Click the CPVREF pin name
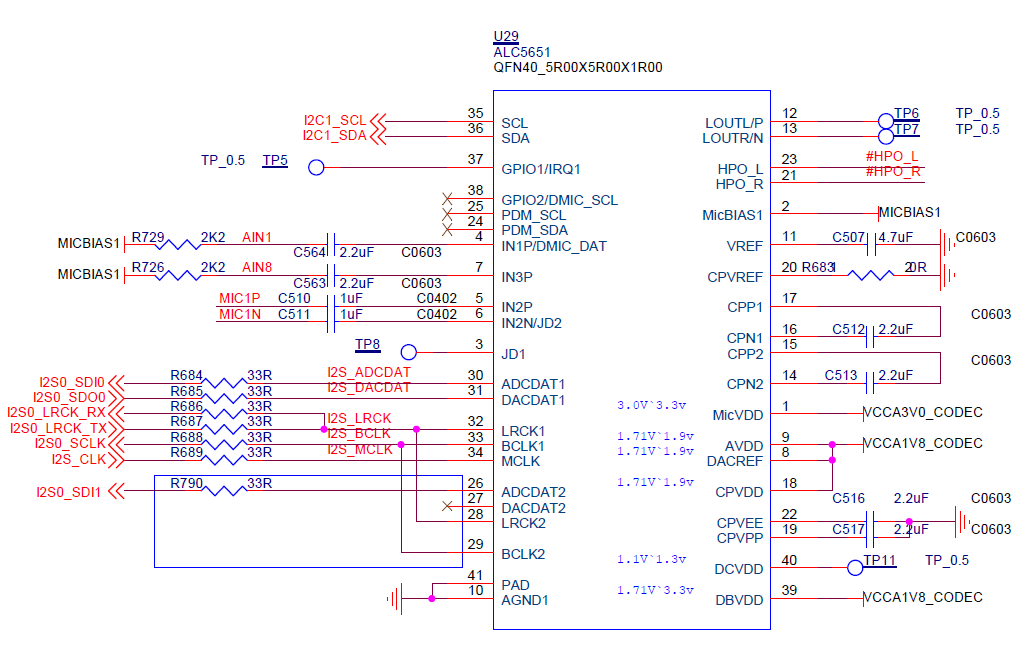 tap(735, 277)
